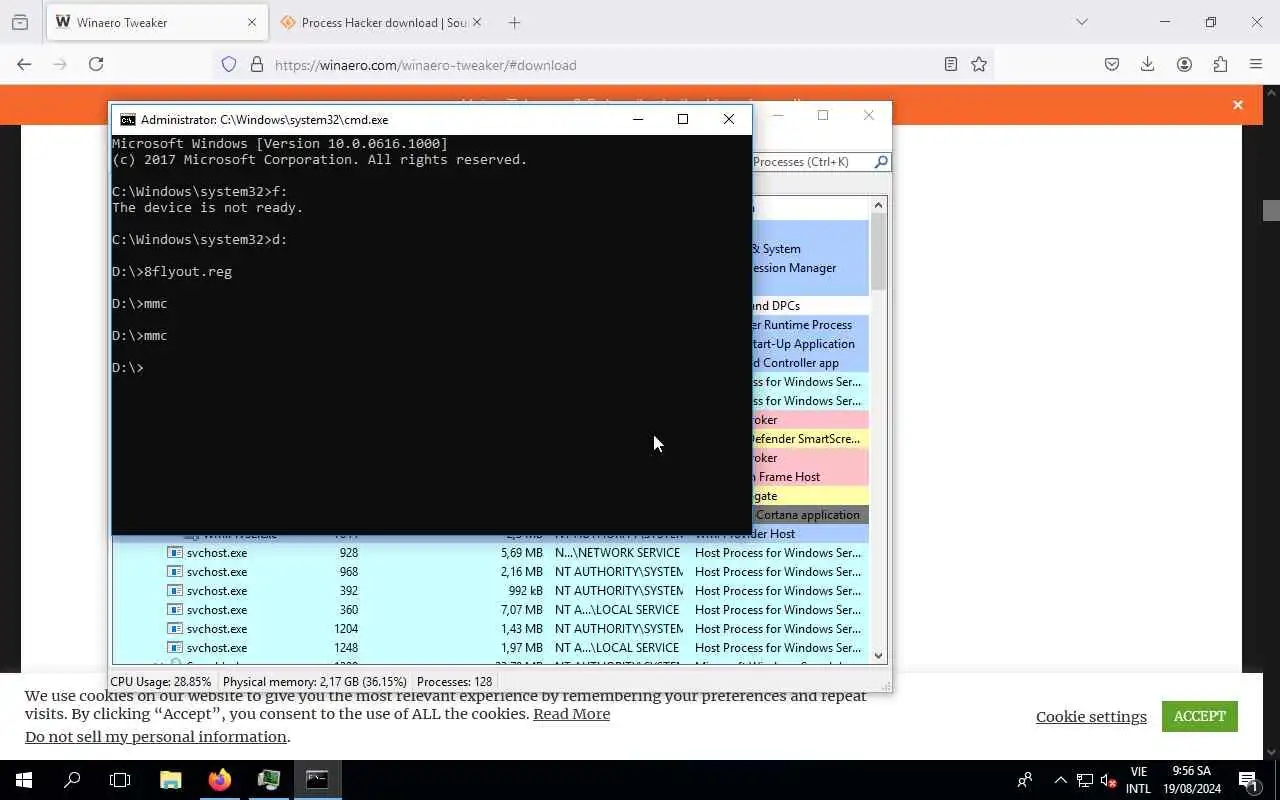Open the notification center icon

pos(1248,780)
